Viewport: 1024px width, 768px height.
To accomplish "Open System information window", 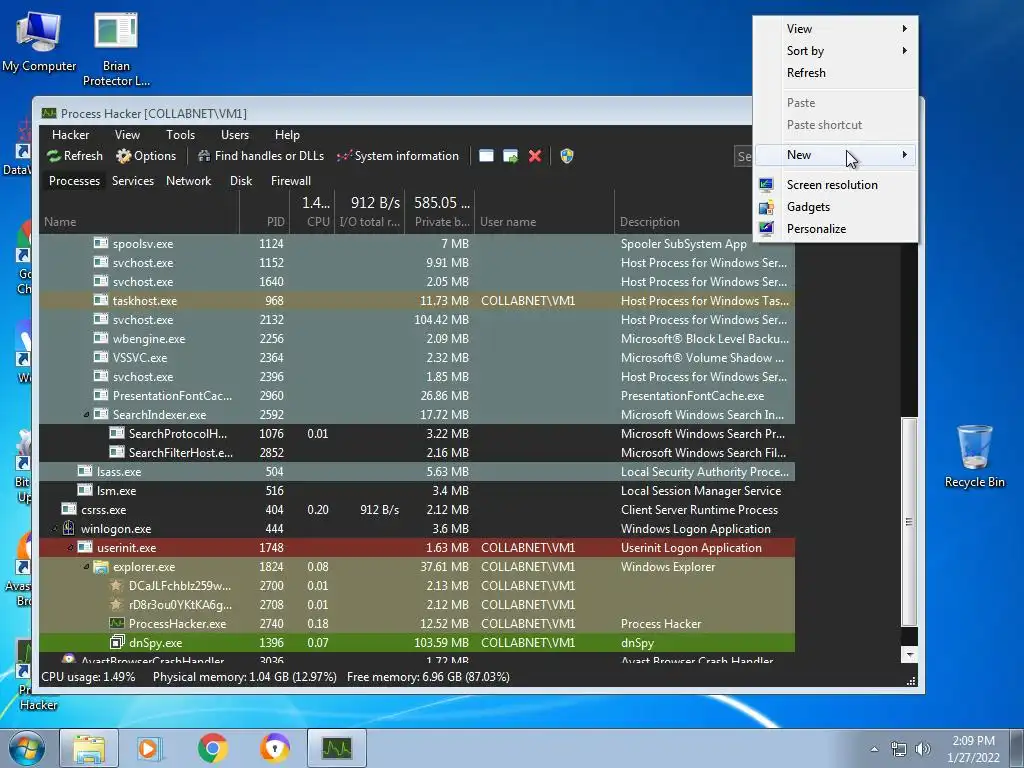I will 398,156.
